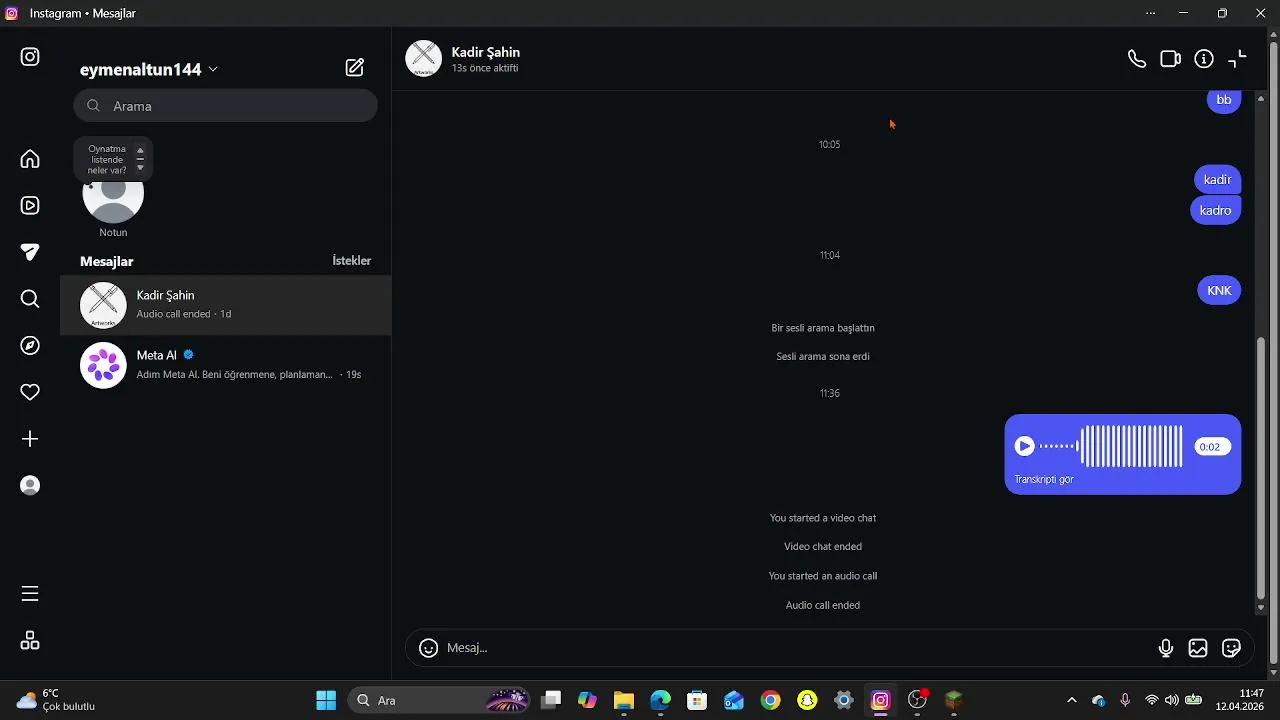The image size is (1280, 720).
Task: Create new post with plus icon
Action: click(30, 439)
